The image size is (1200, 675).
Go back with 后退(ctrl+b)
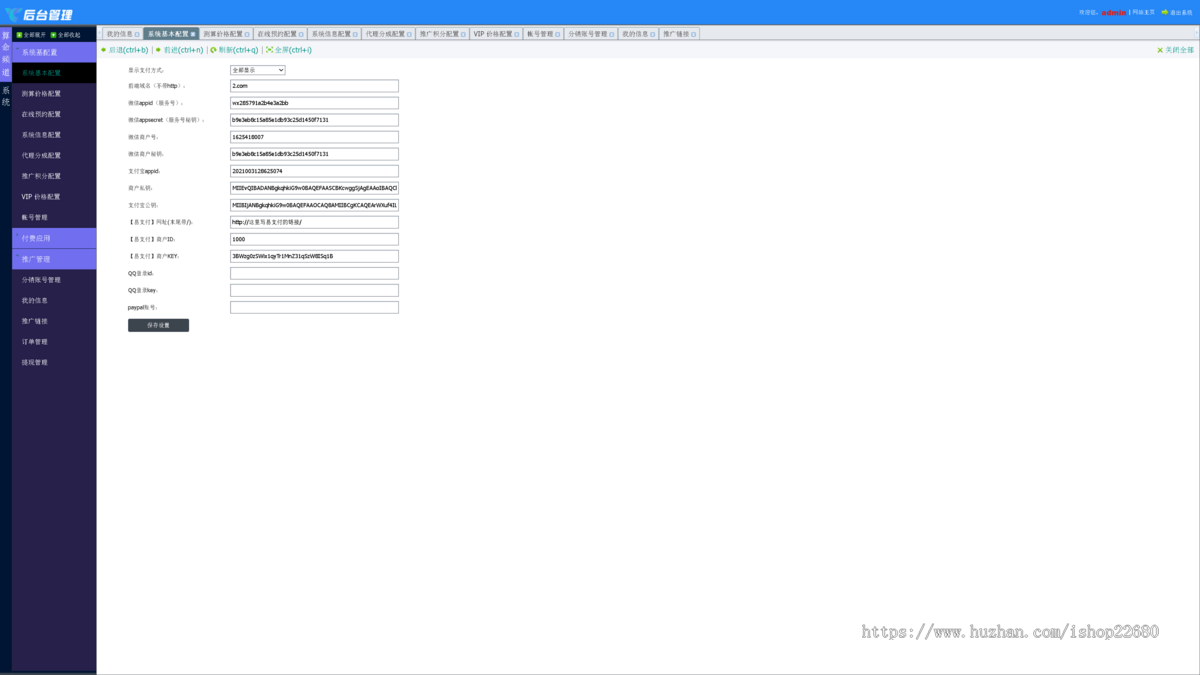125,50
